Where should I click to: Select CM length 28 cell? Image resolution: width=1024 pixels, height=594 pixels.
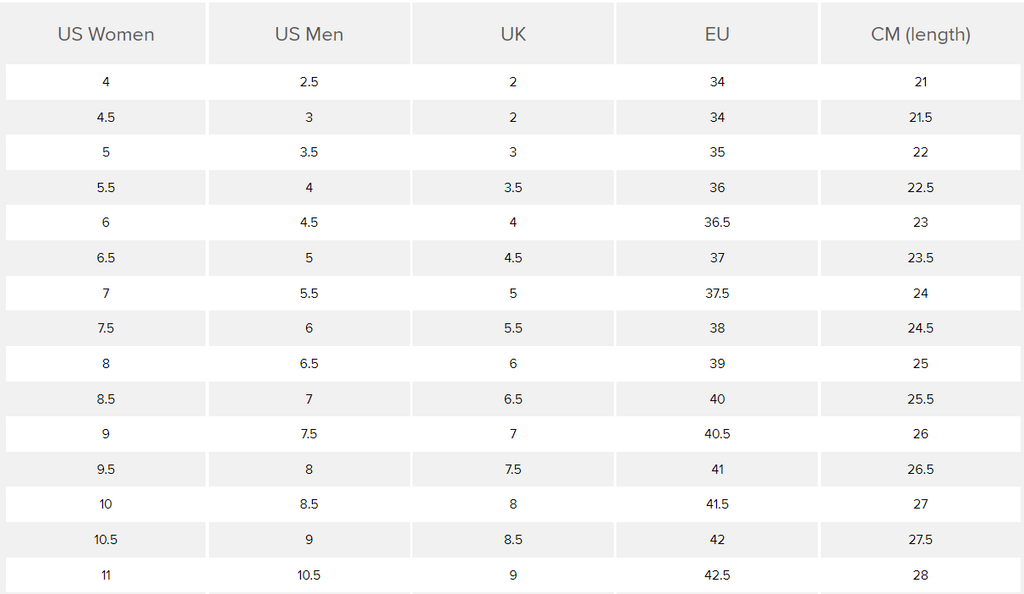point(921,575)
